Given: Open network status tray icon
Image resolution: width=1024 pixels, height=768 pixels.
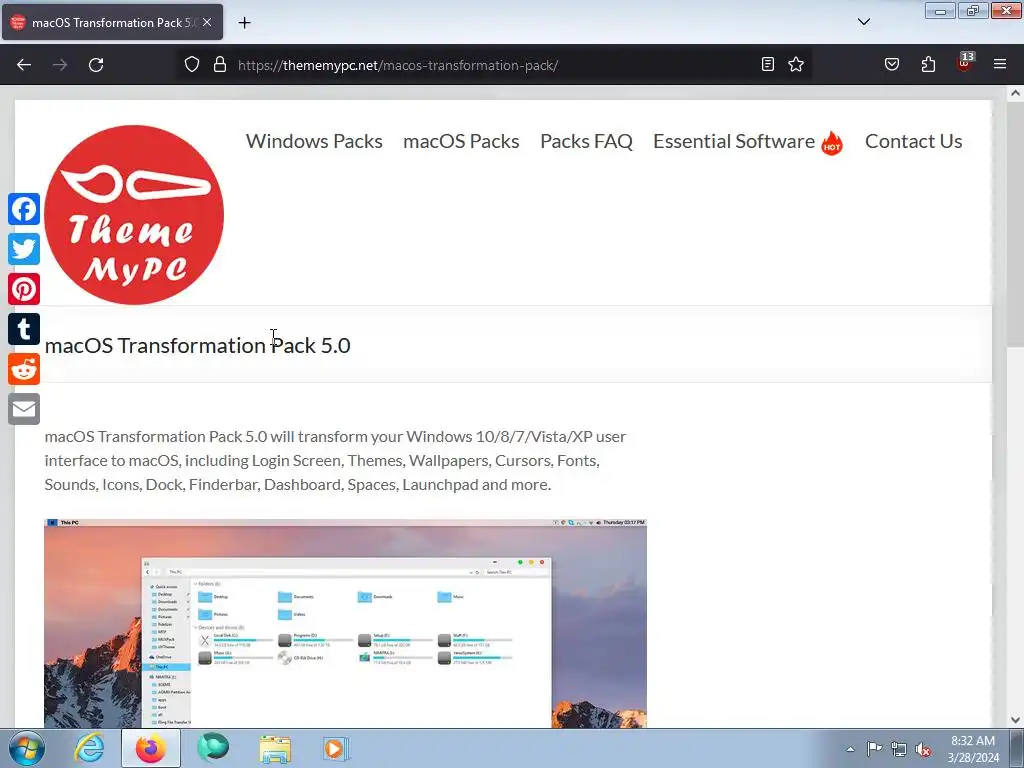Looking at the screenshot, I should 899,749.
